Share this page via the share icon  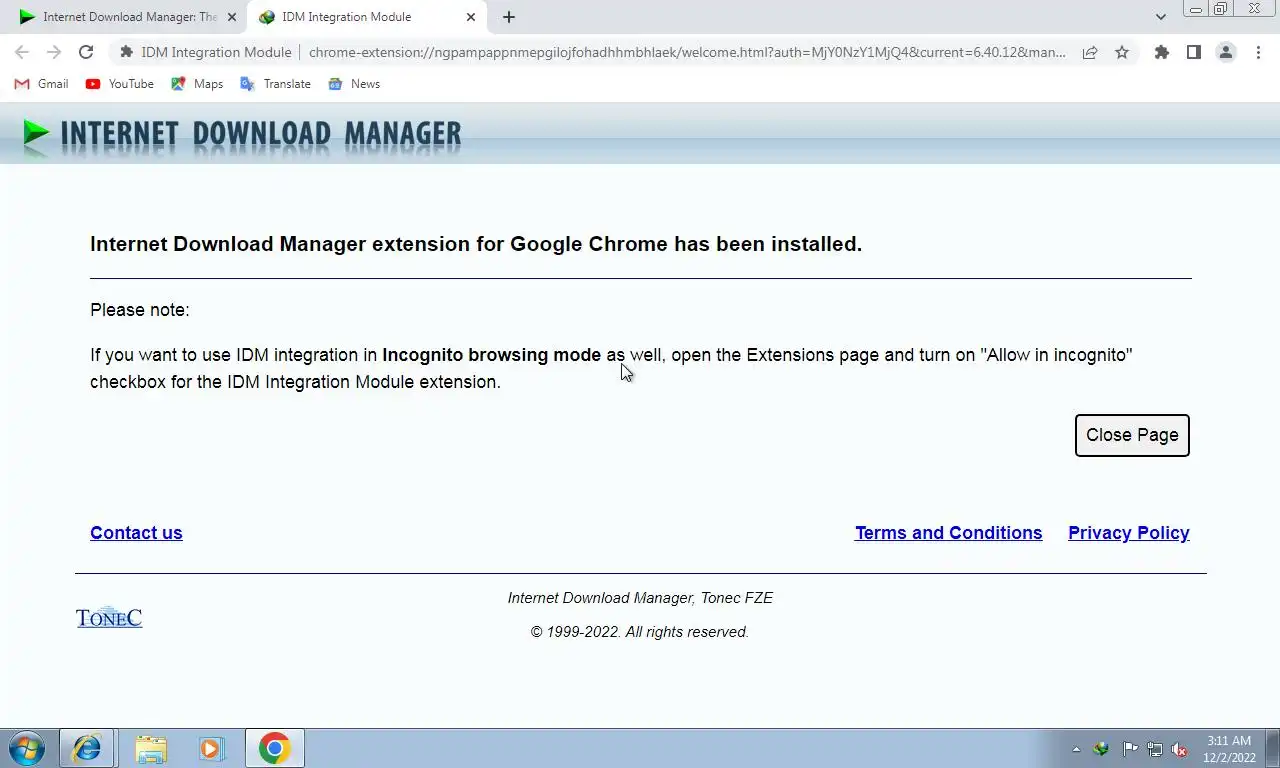pos(1090,52)
